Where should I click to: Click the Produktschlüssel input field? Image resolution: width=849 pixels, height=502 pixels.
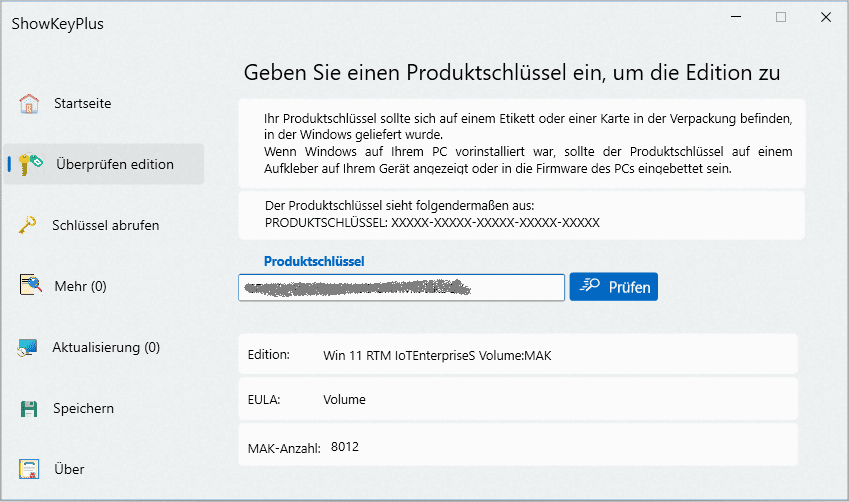tap(401, 288)
